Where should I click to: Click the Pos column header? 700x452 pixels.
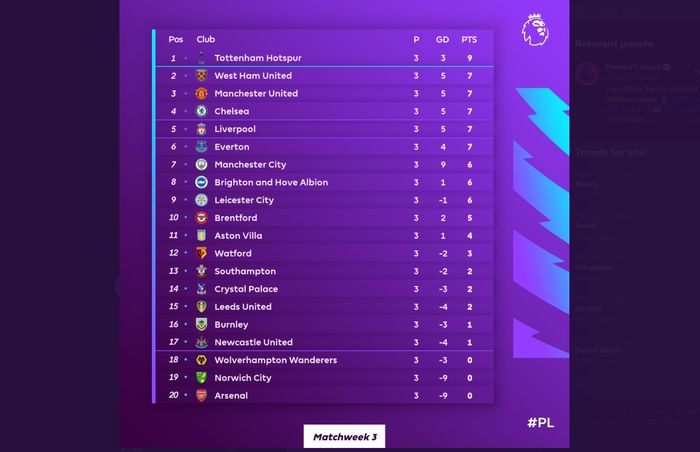176,39
